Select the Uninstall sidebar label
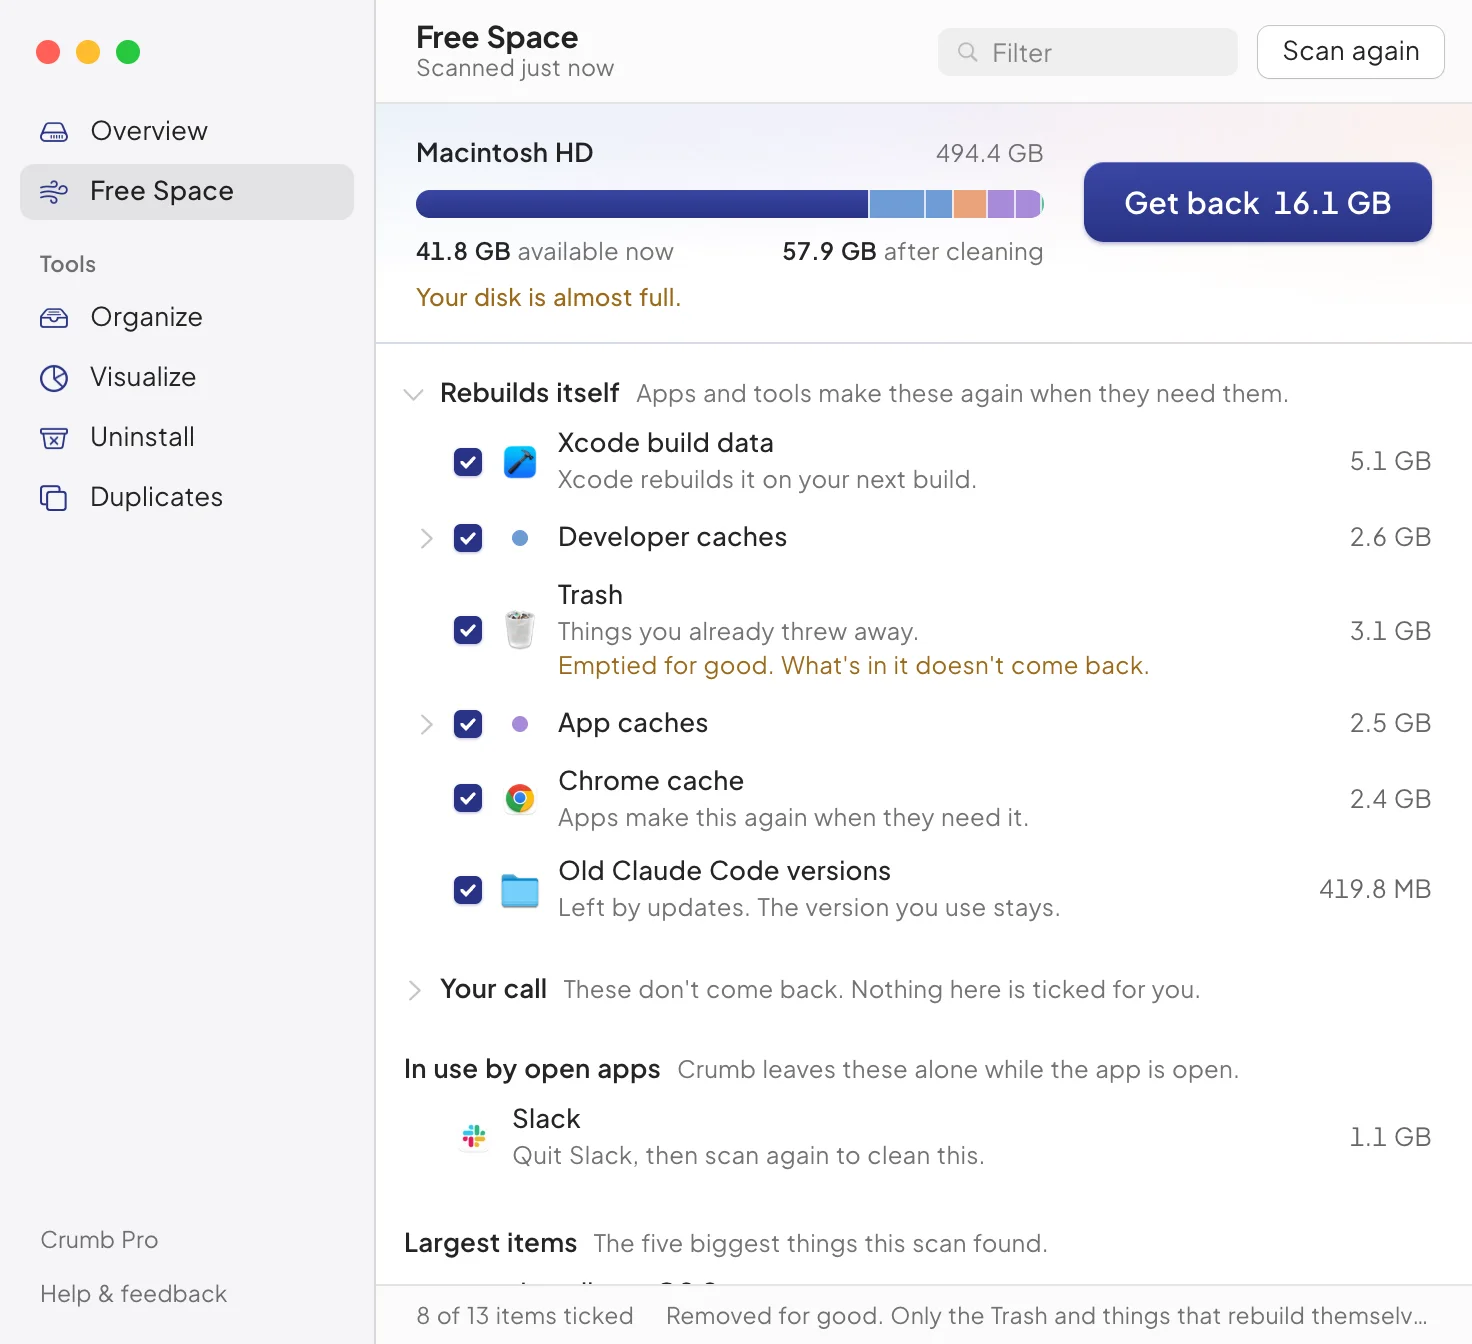 (142, 437)
